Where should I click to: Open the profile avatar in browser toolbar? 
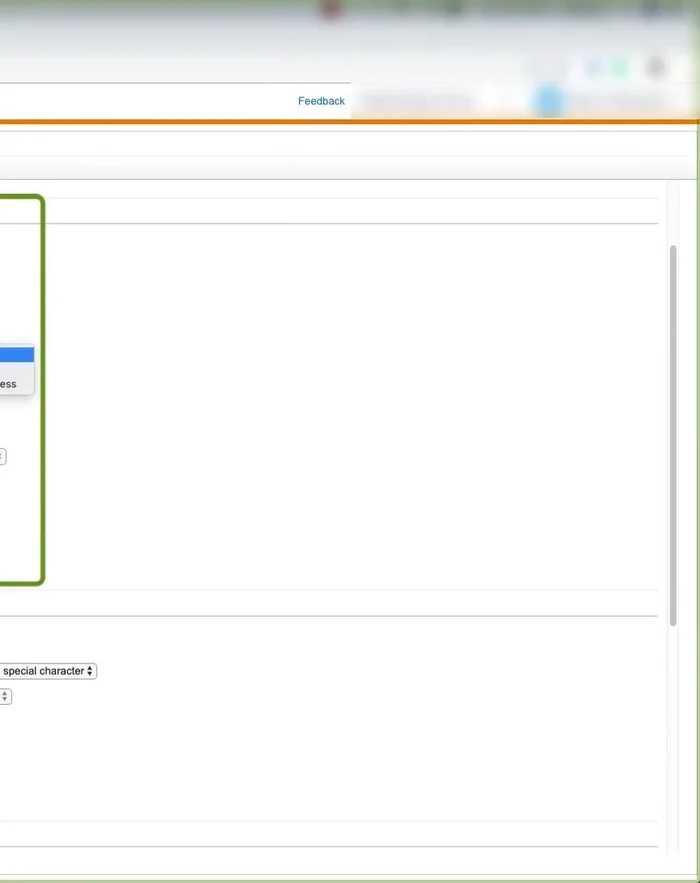656,68
